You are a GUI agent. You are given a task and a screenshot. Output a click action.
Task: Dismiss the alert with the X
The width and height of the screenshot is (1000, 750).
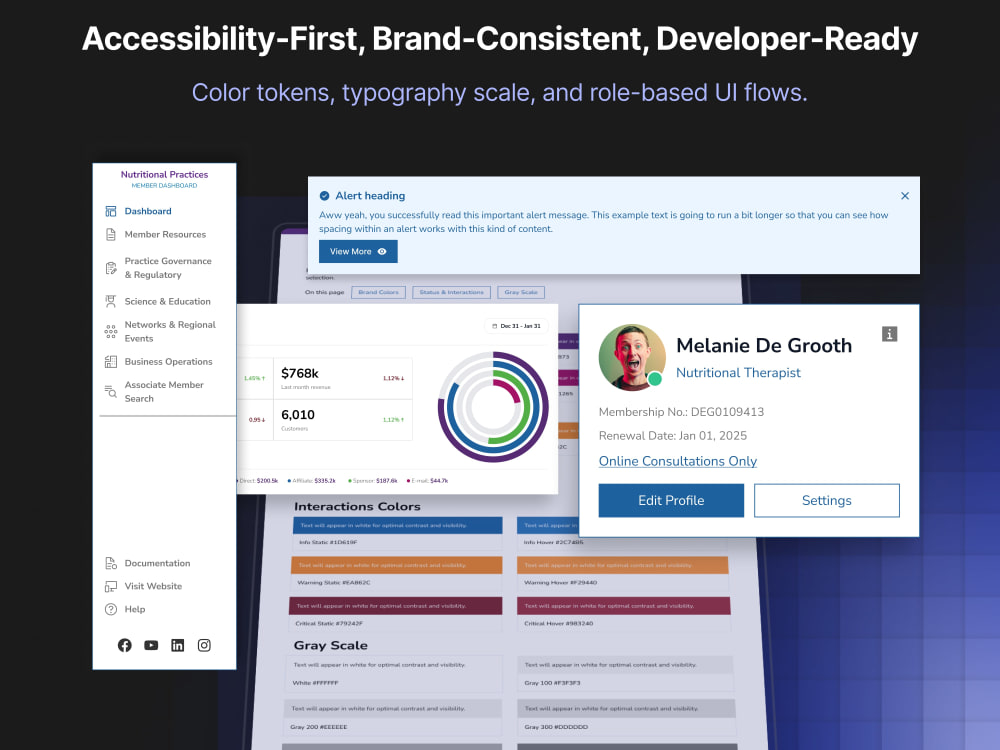point(905,196)
